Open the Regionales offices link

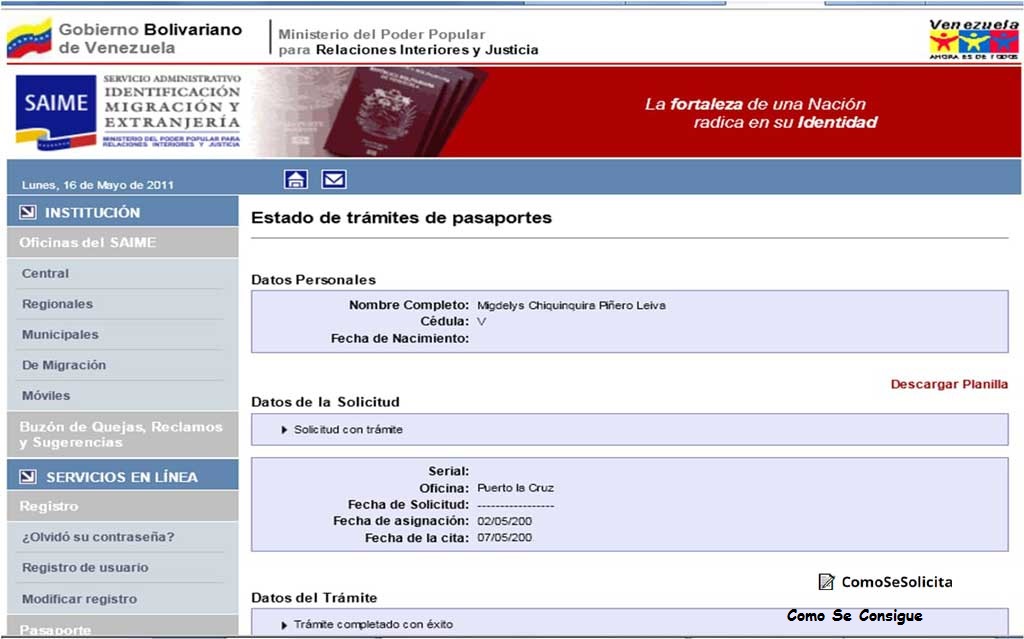pos(57,304)
